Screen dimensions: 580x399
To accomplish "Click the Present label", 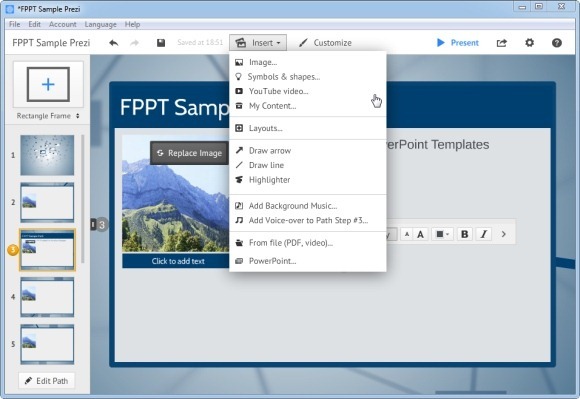I will (465, 43).
